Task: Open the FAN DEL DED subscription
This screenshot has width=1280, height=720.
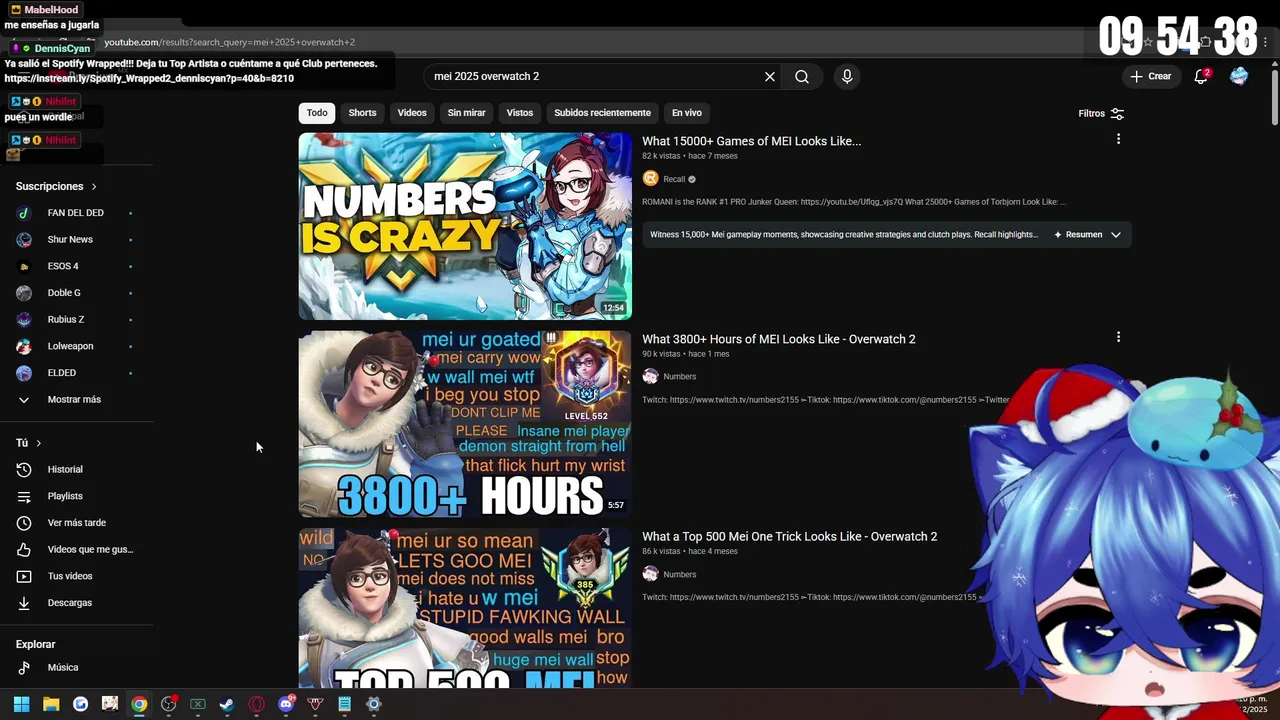Action: click(x=77, y=213)
